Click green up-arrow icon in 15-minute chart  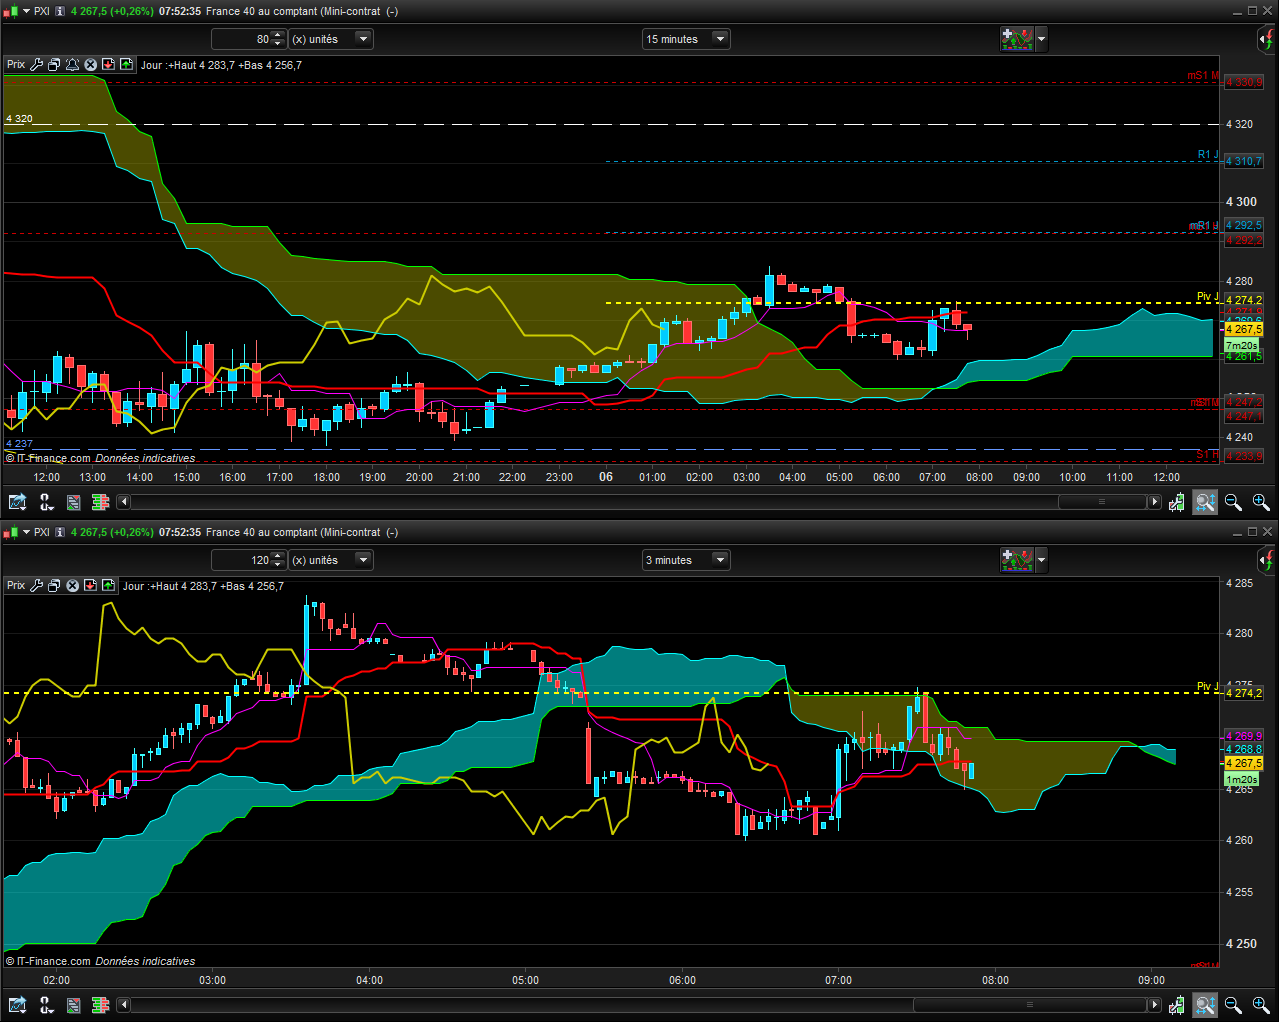click(x=126, y=65)
